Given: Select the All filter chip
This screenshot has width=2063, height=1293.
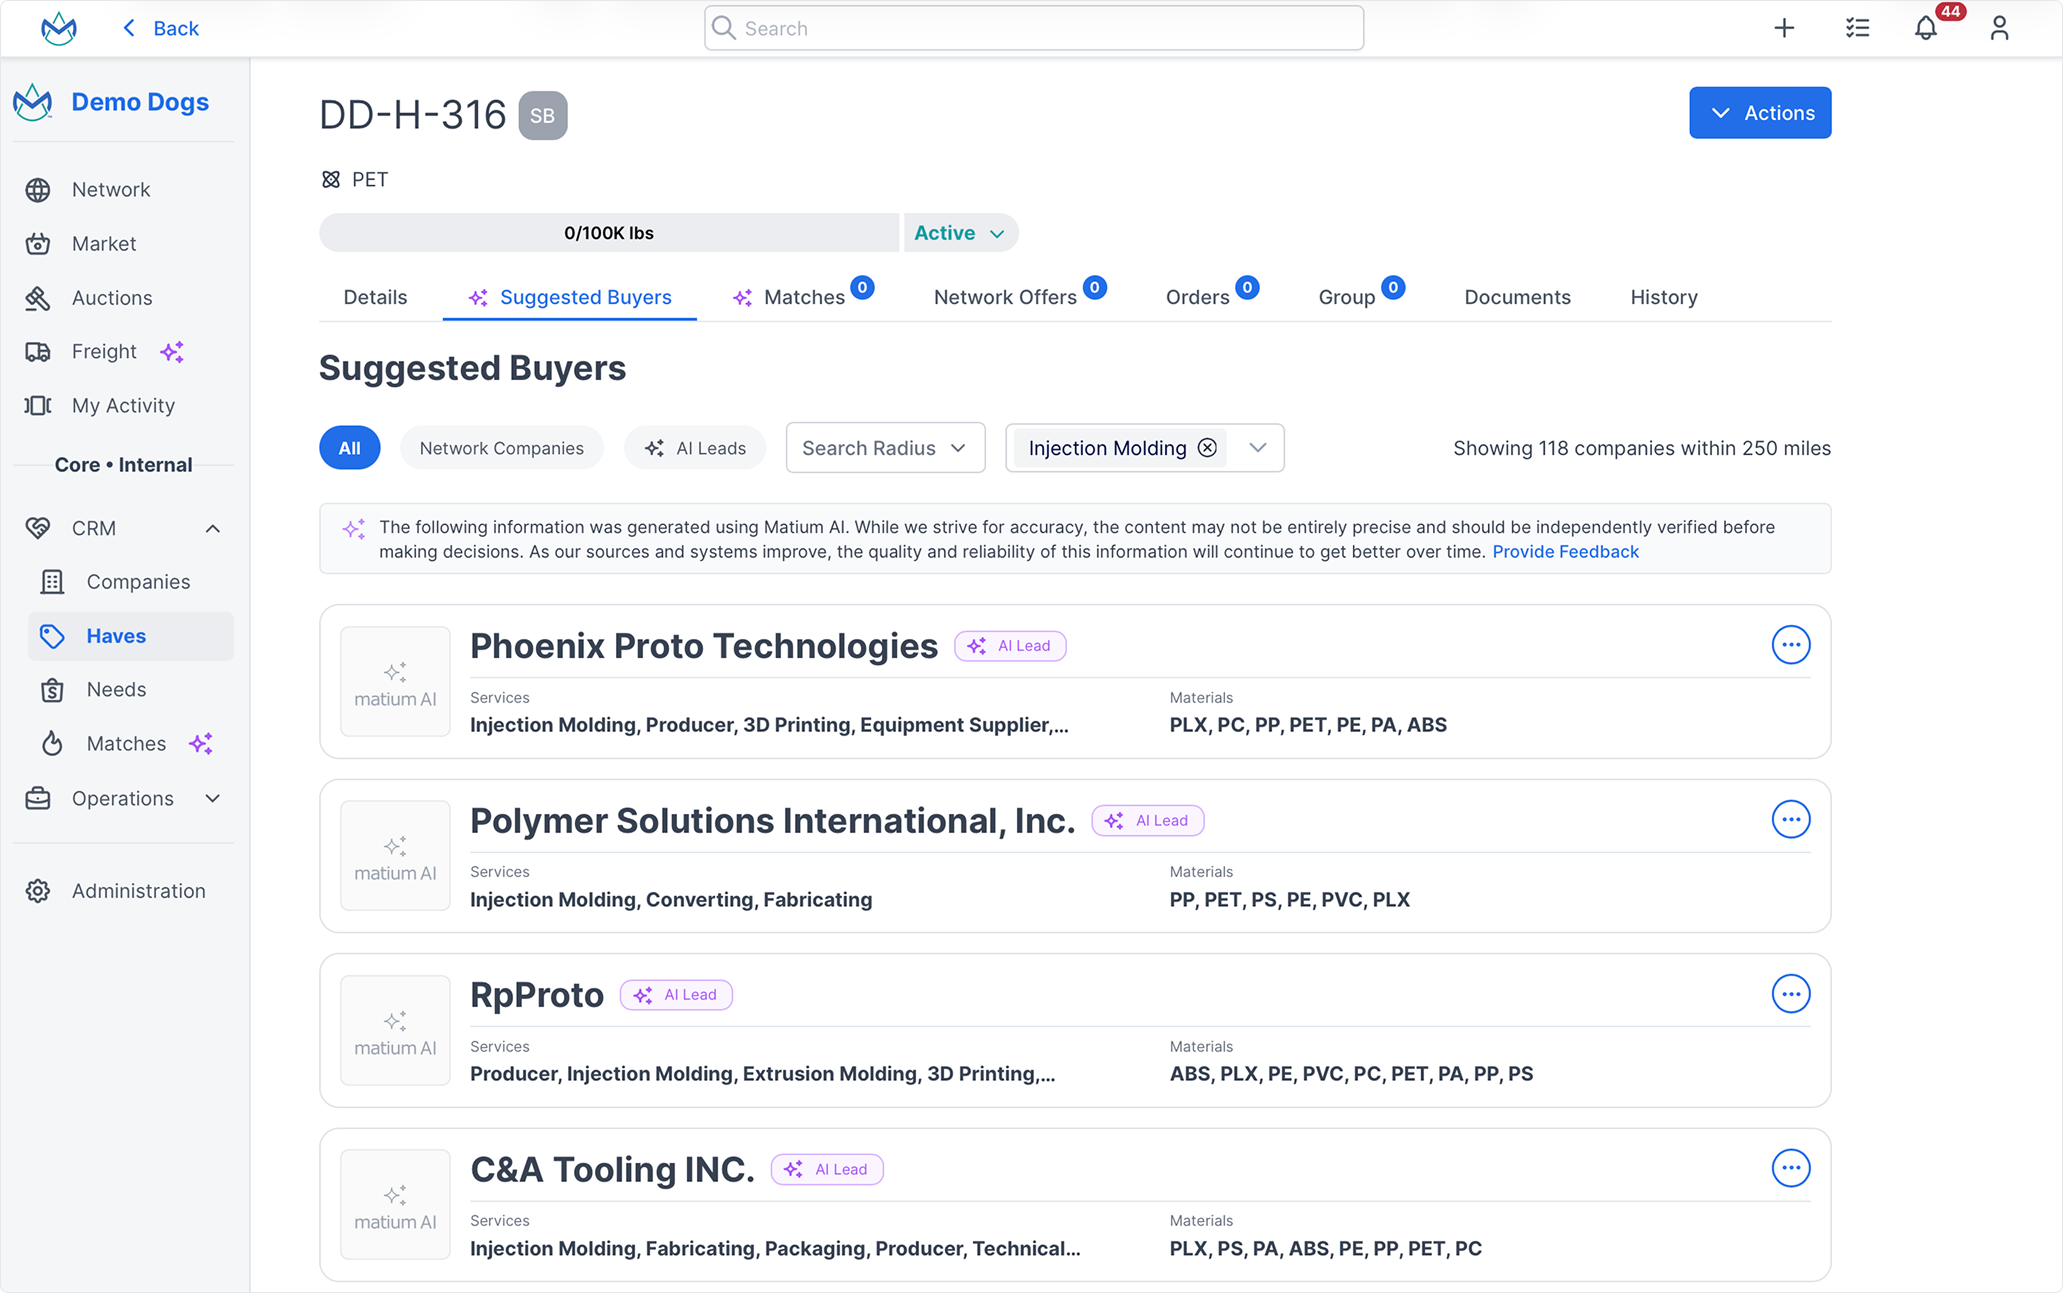Looking at the screenshot, I should [x=349, y=447].
